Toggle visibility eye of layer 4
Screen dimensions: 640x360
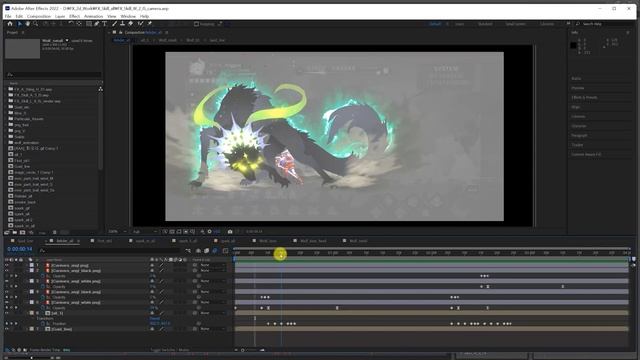[7, 292]
